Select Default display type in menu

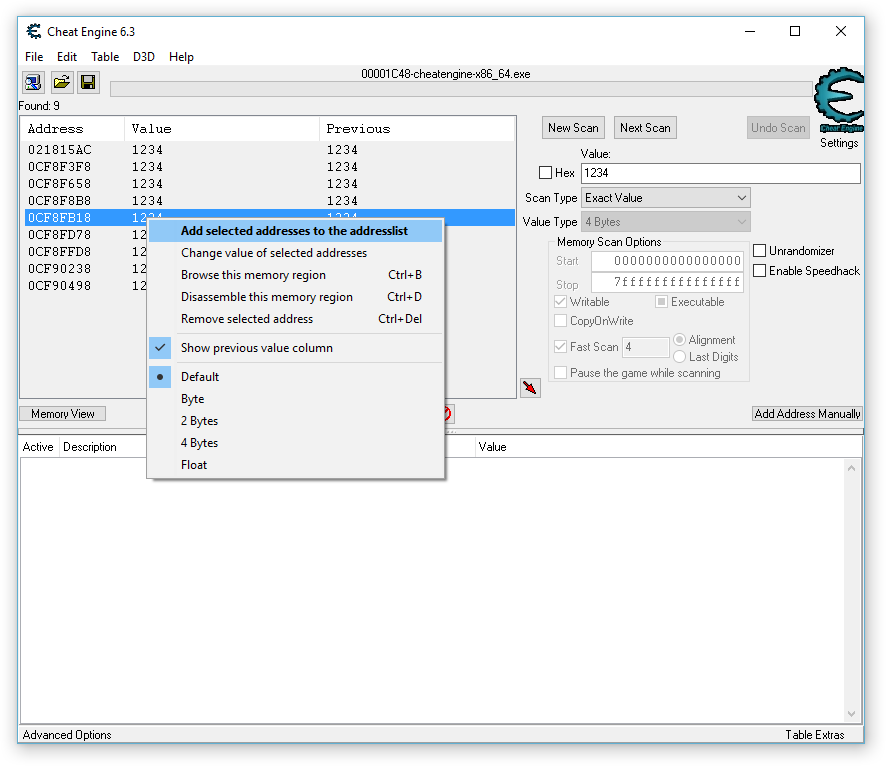pyautogui.click(x=295, y=376)
